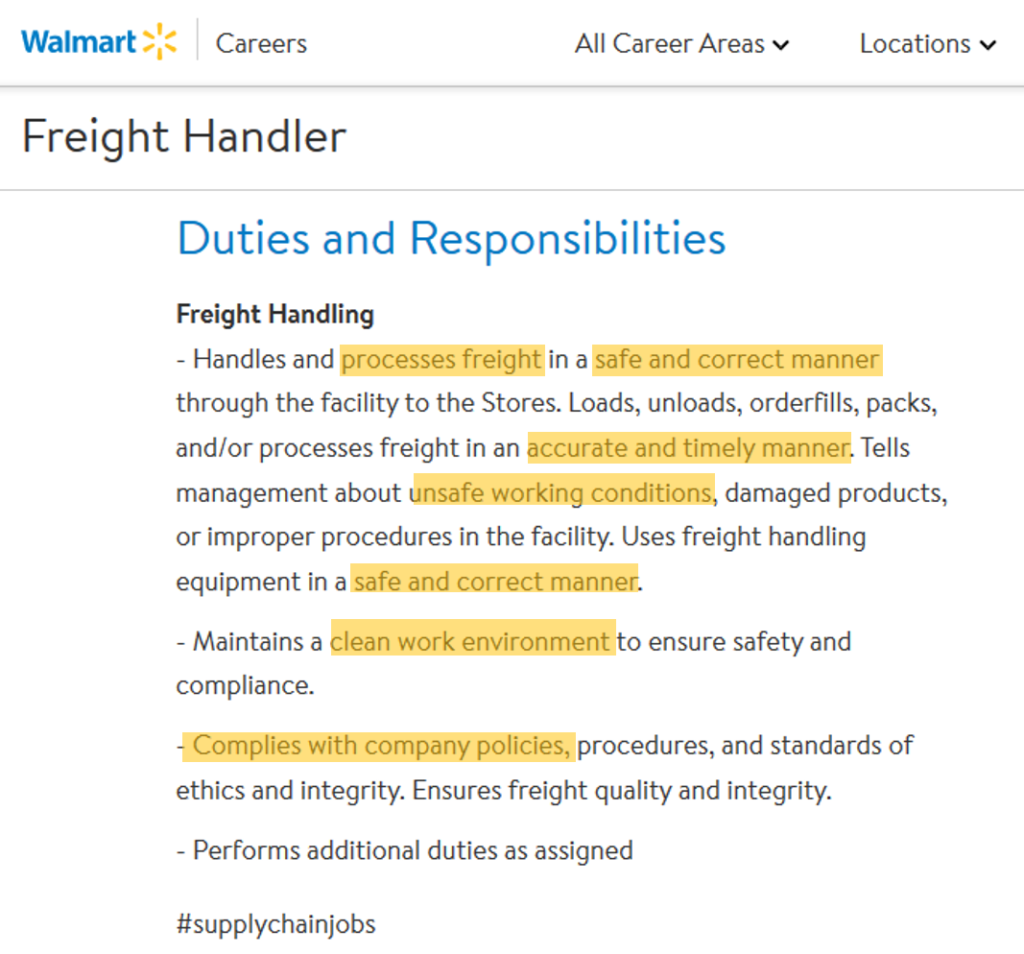The height and width of the screenshot is (954, 1024).
Task: Click the Walmart wordmark in header
Action: click(x=78, y=42)
